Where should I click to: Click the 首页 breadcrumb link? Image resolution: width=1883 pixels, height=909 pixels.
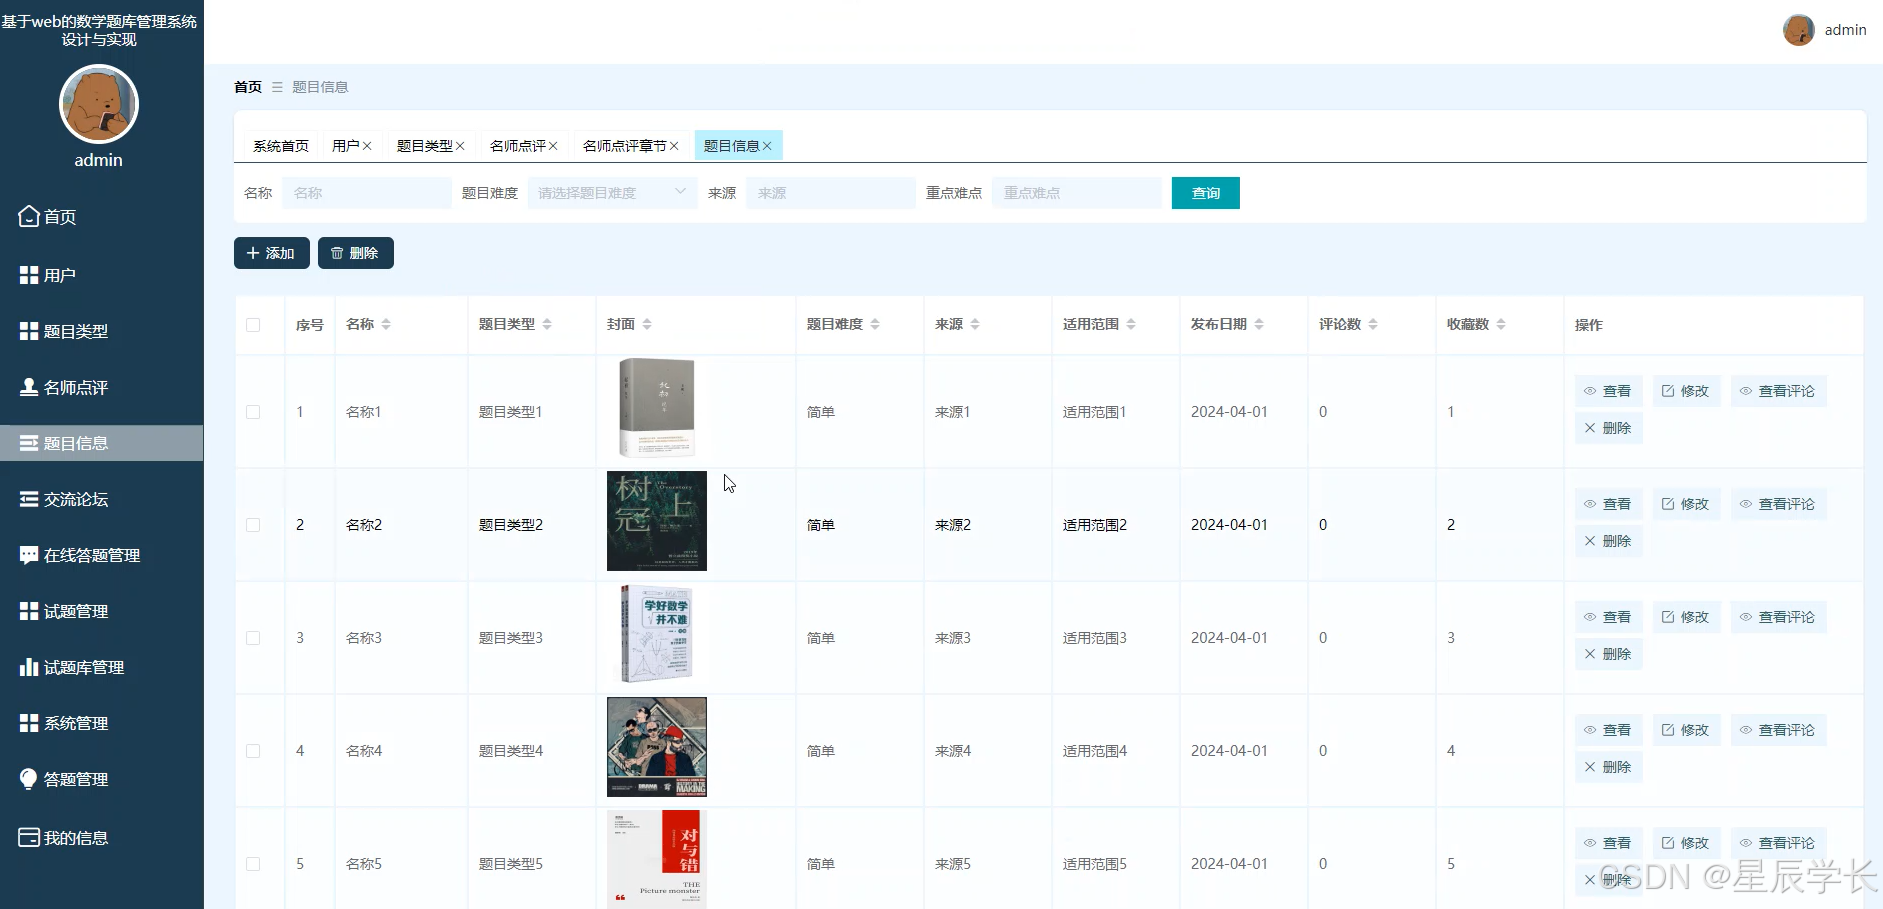tap(248, 87)
